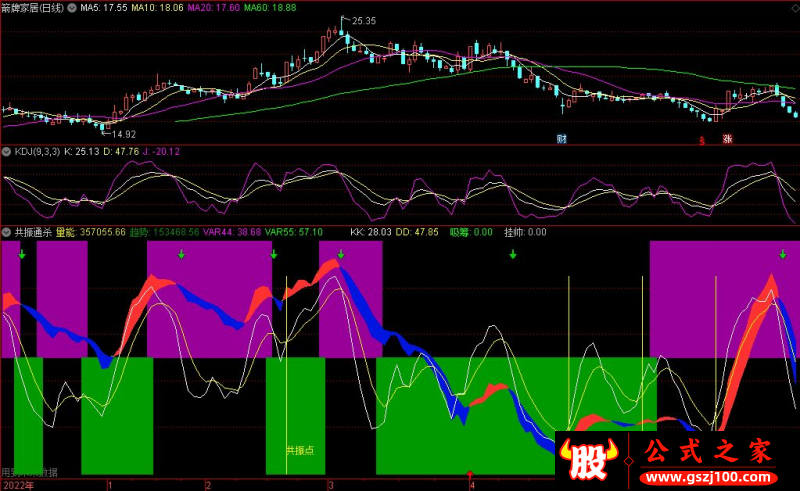Click the red $ marker icon

click(x=702, y=140)
